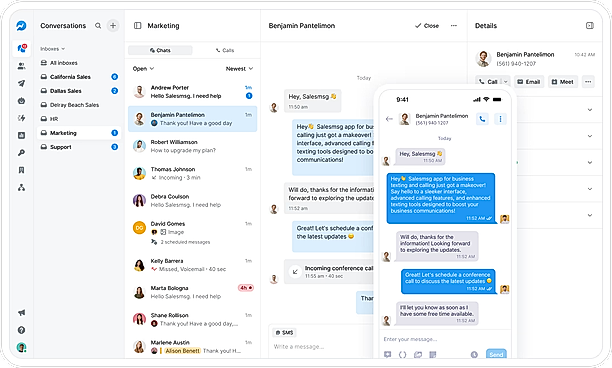Search conversations with the magnifier icon
The width and height of the screenshot is (612, 368).
point(98,26)
